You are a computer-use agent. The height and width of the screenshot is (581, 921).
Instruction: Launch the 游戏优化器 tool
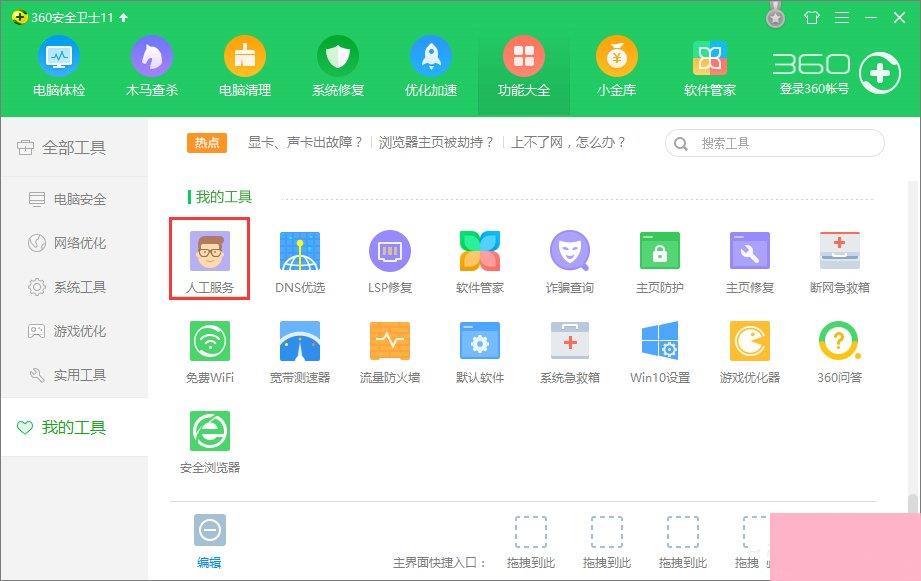click(x=749, y=352)
